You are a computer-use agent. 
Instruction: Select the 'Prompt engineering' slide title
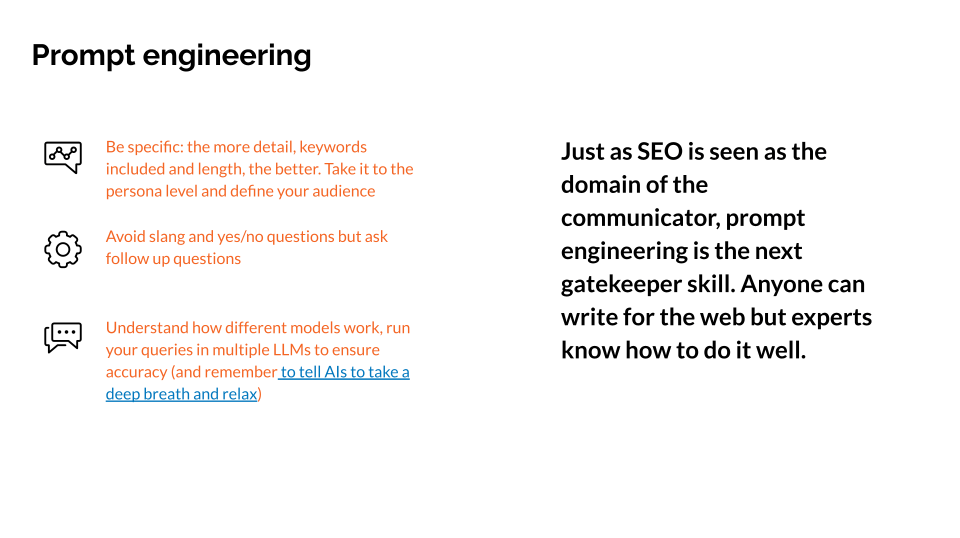click(171, 55)
